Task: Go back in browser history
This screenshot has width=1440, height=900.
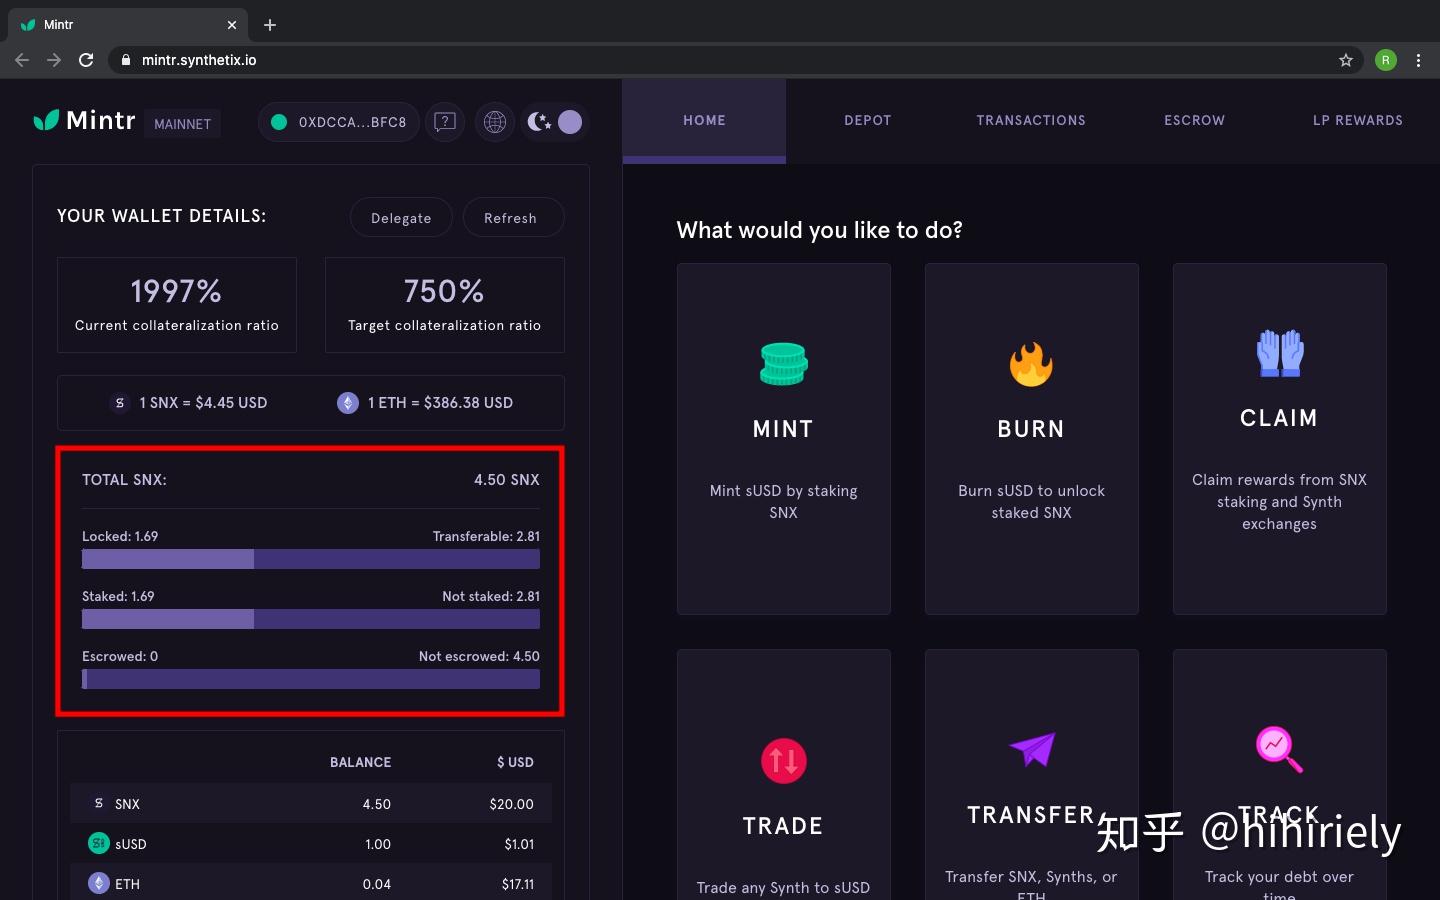Action: coord(22,60)
